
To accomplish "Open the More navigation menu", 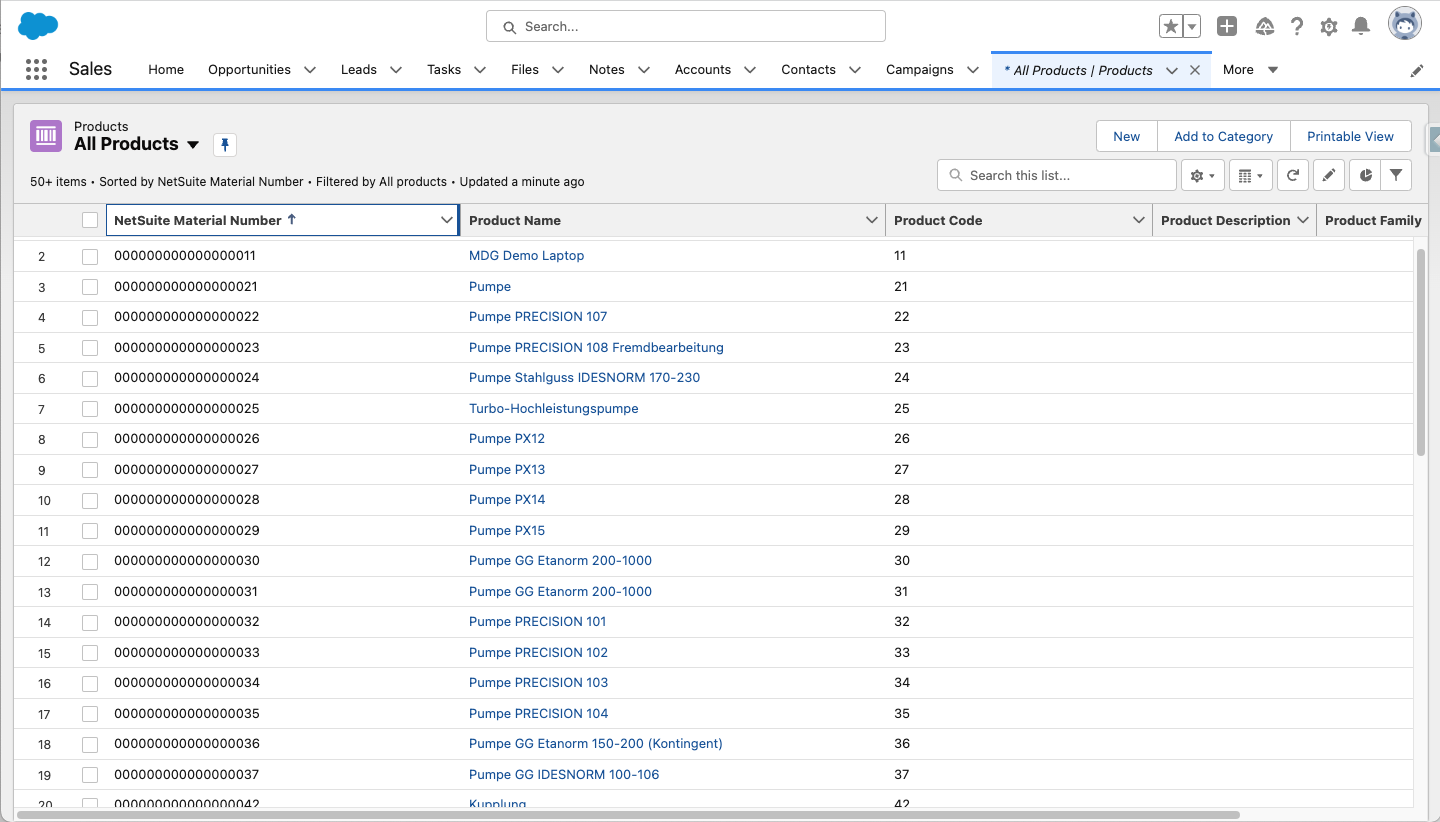I will point(1250,70).
